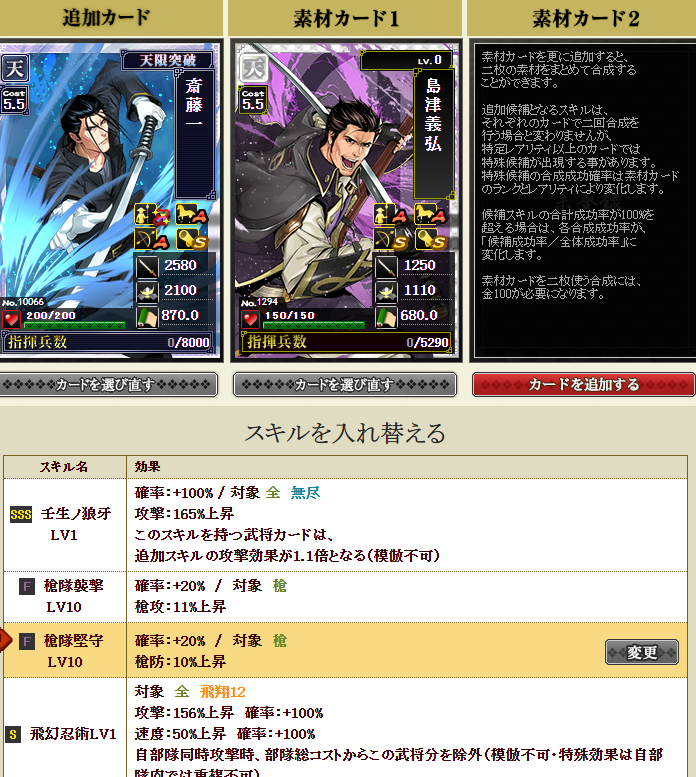Image resolution: width=696 pixels, height=777 pixels.
Task: Click the F rank icon for 槍隊襲撃
Action: (x=27, y=587)
